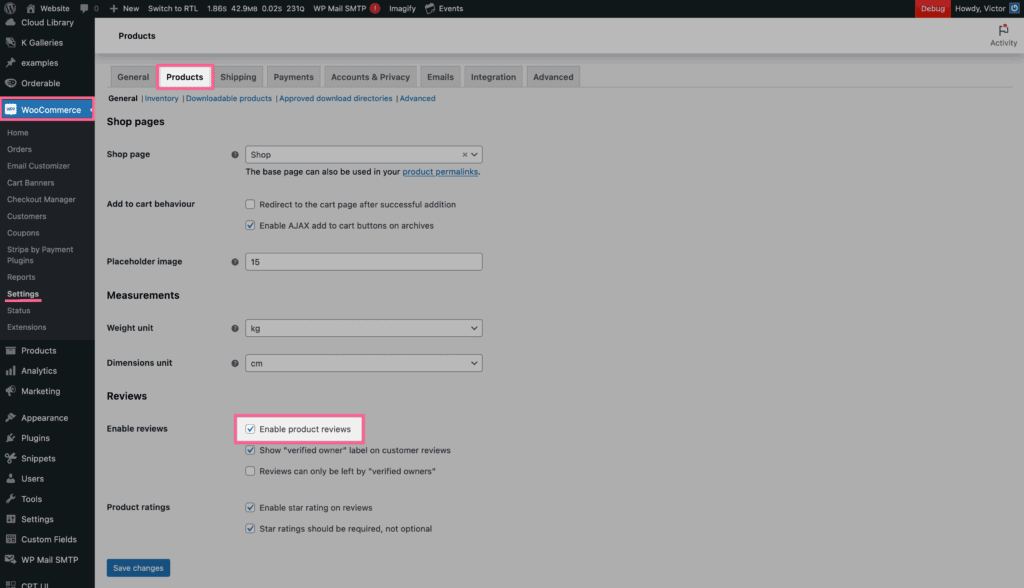This screenshot has width=1024, height=588.
Task: Click the Orderable sidebar icon
Action: [x=10, y=83]
